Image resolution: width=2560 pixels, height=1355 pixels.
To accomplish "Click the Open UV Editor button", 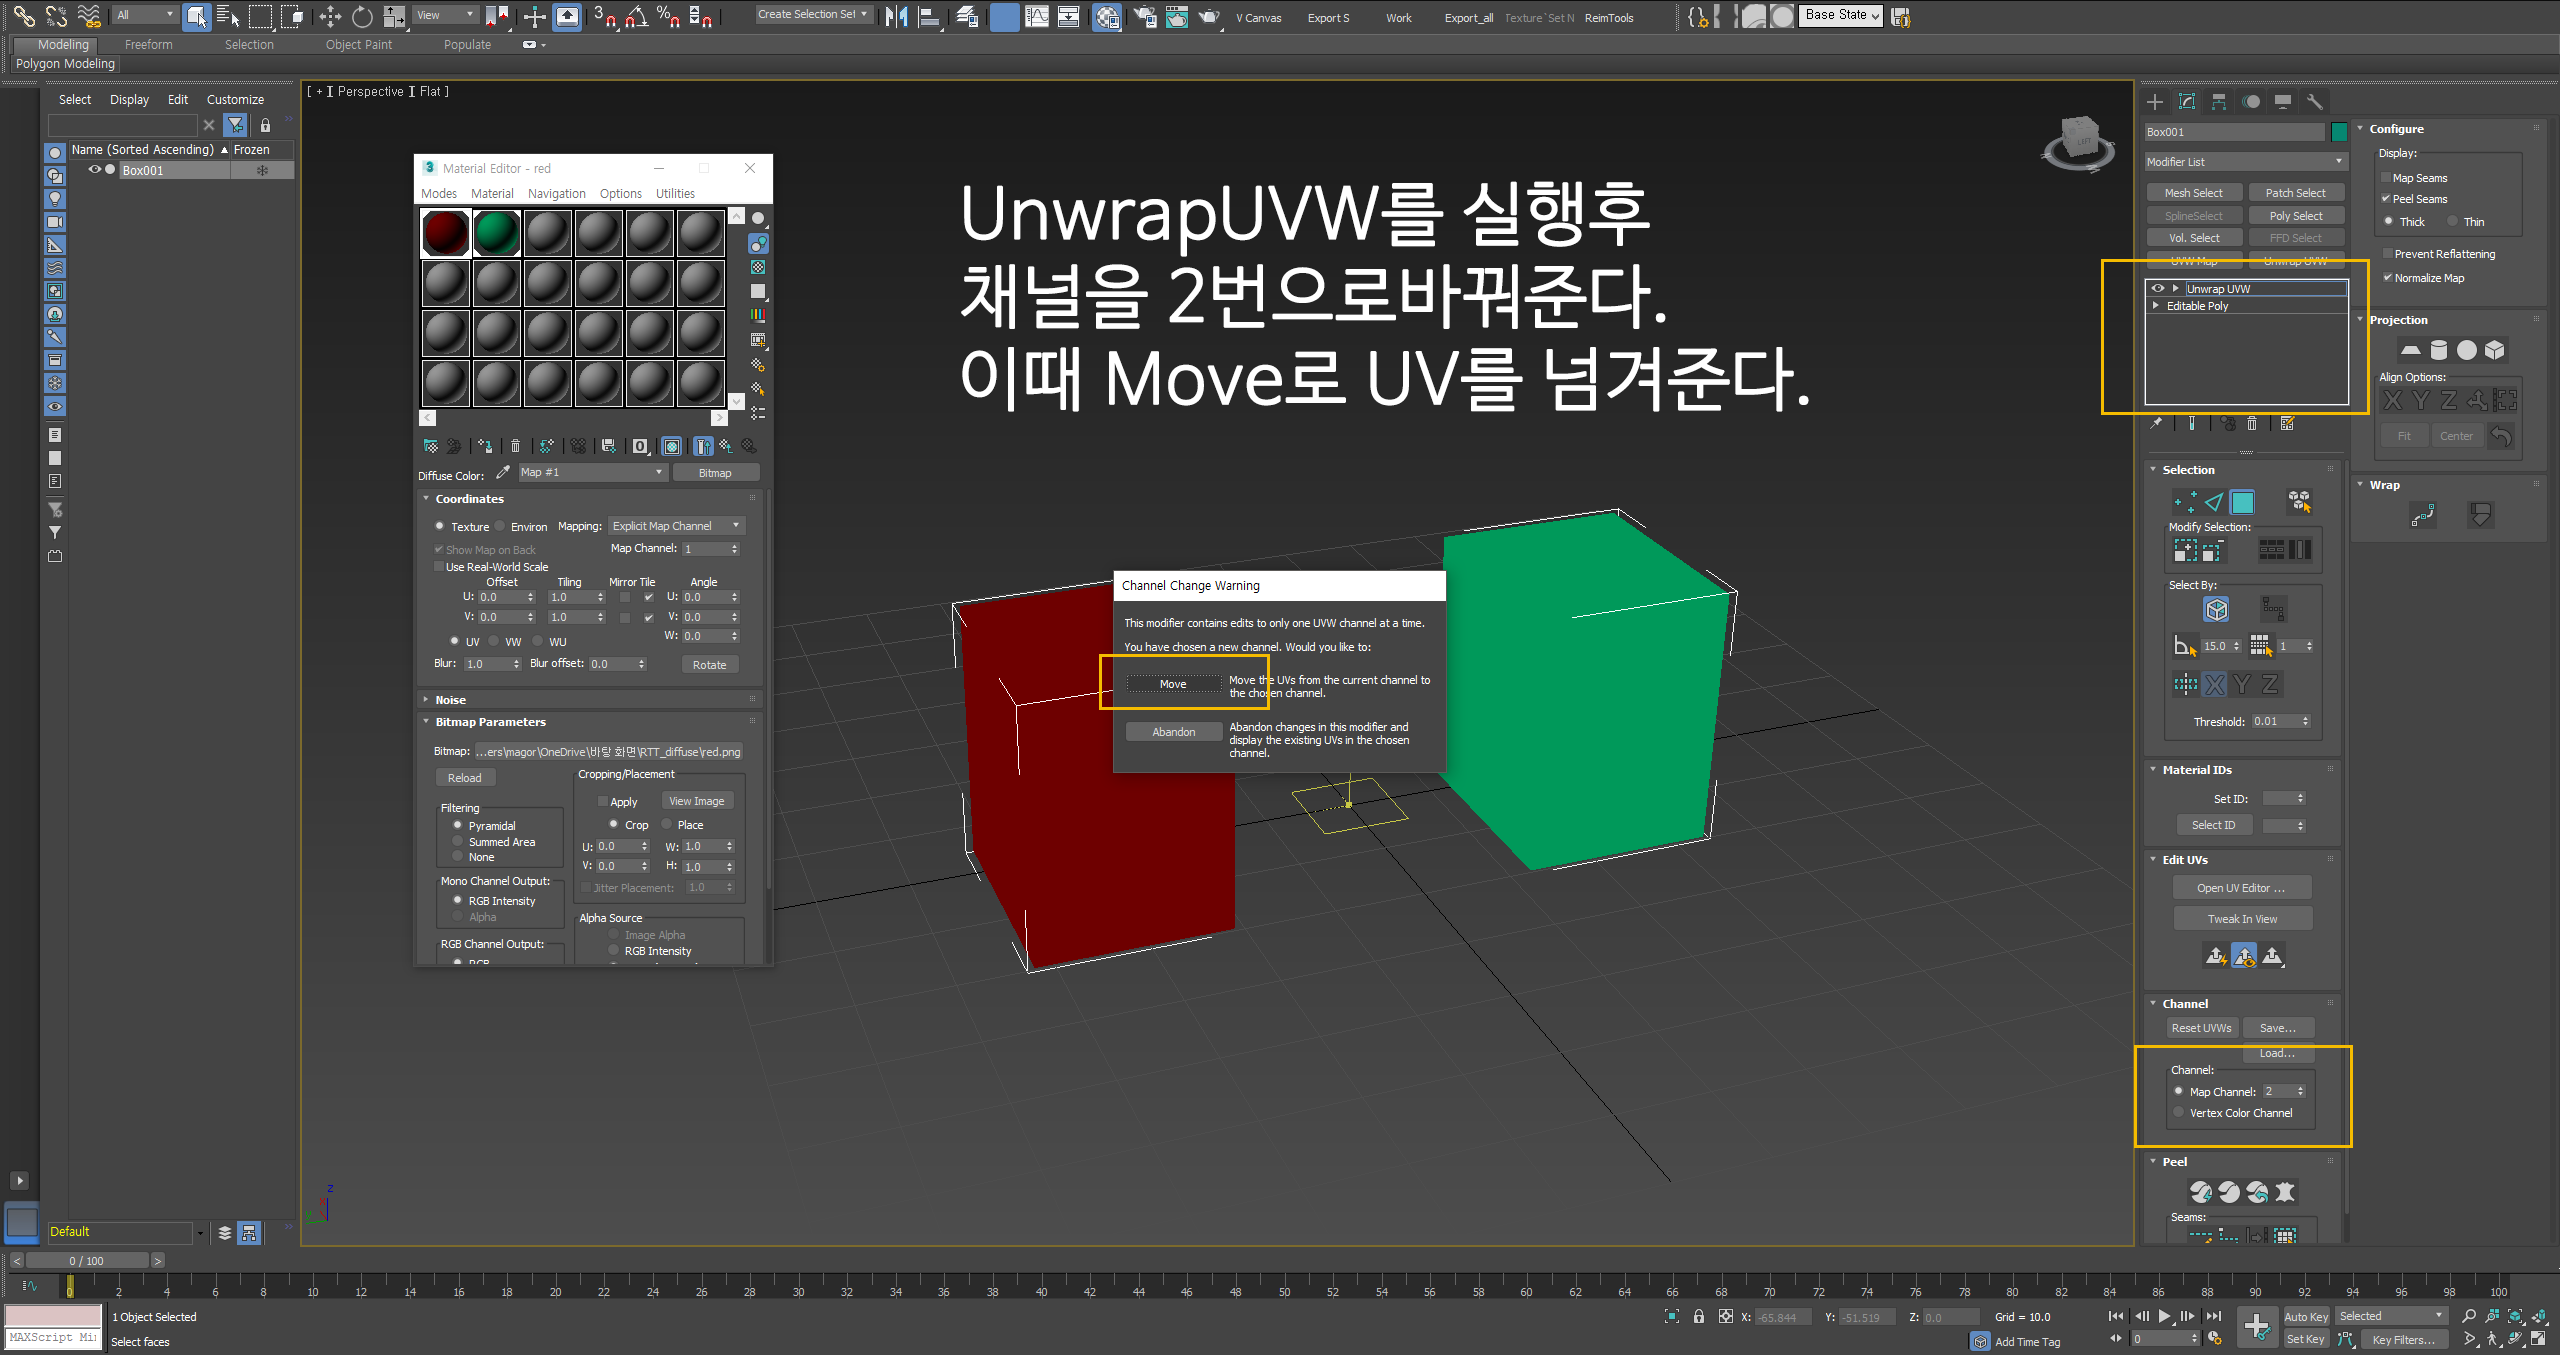I will 2240,888.
